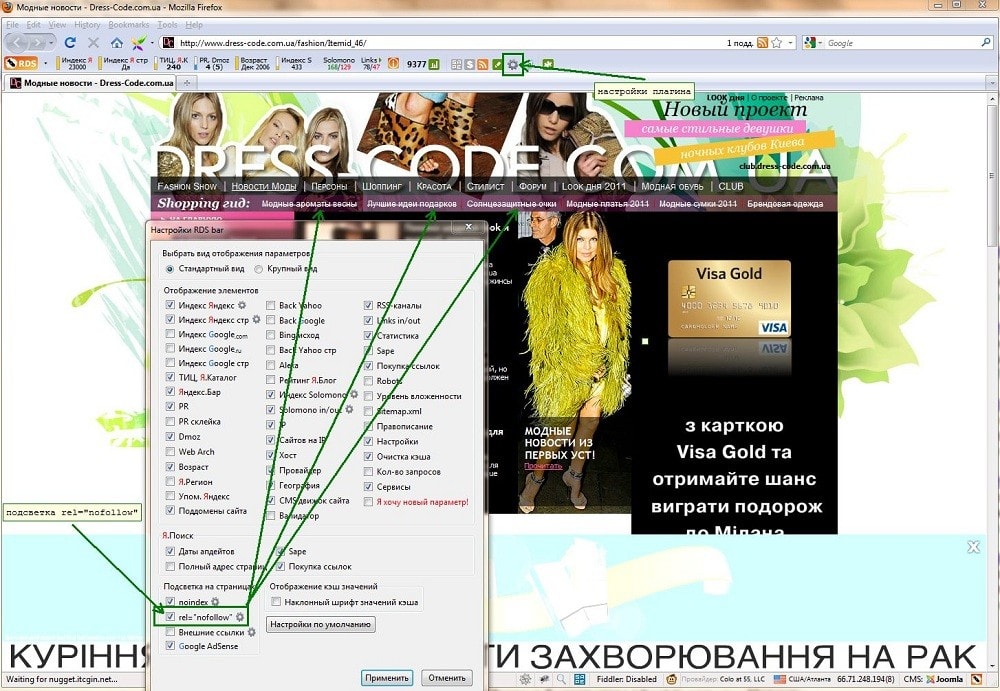Uncheck the Google AdSense highlight checkbox
The image size is (1000, 691).
170,646
